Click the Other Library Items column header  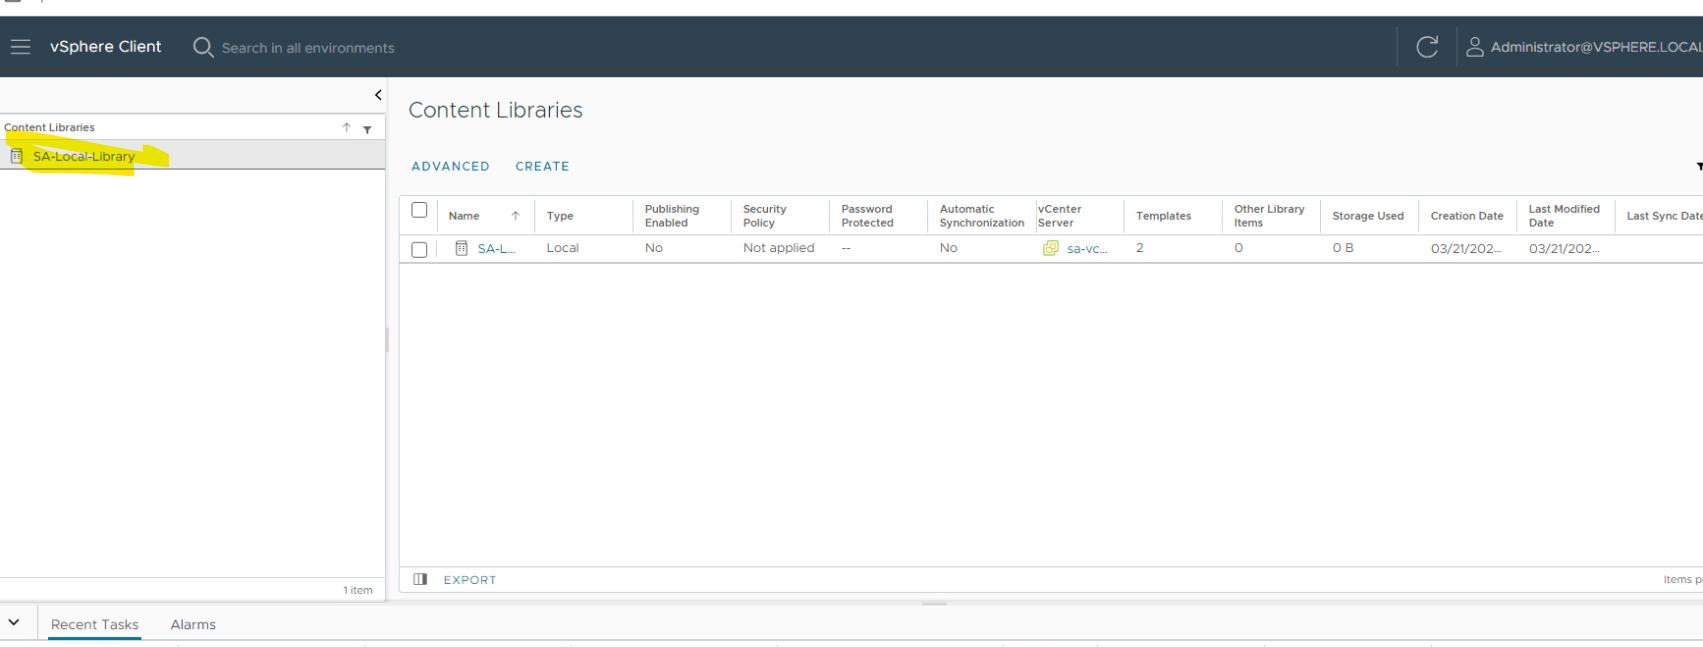(1269, 216)
